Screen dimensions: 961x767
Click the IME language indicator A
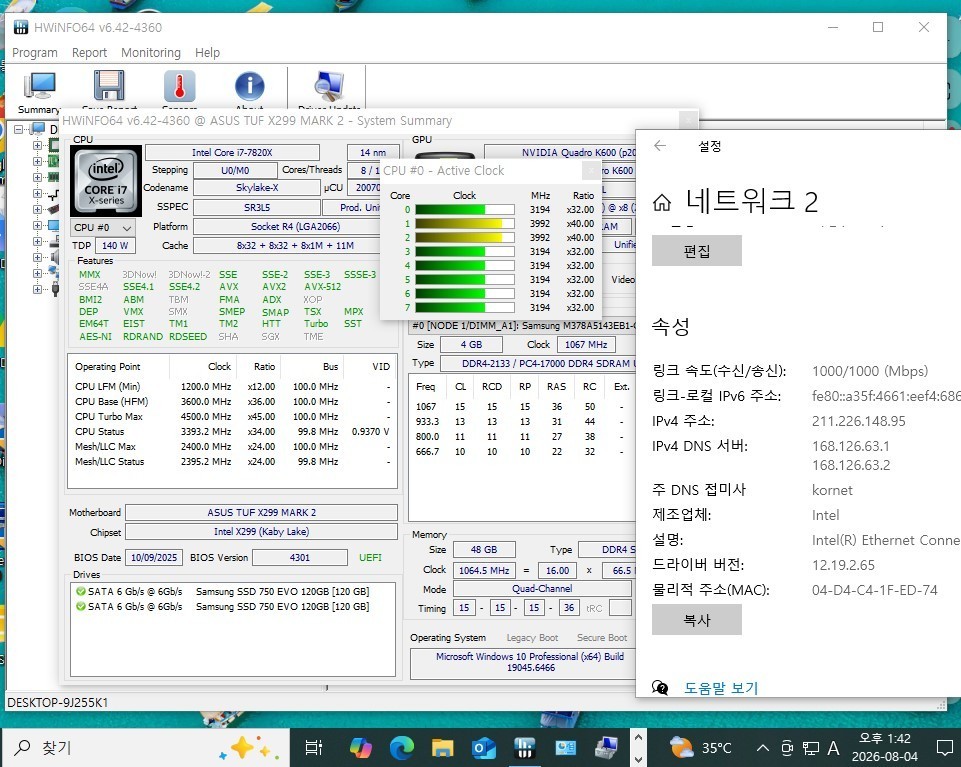(x=834, y=748)
